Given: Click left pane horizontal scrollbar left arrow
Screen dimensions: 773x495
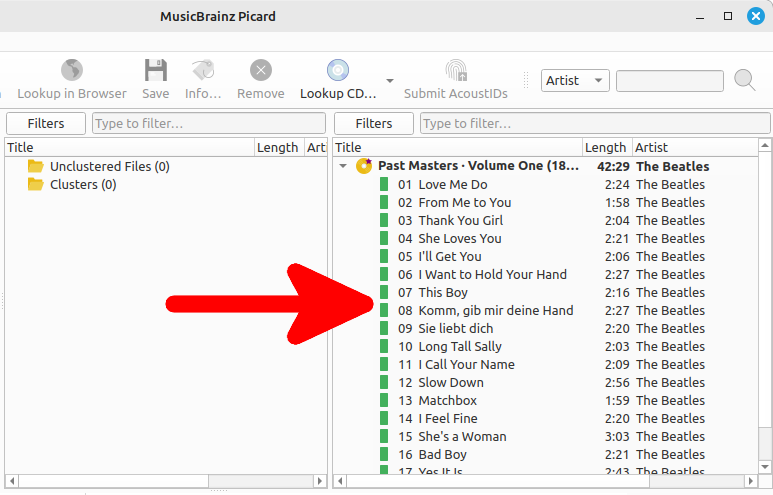Looking at the screenshot, I should coord(12,481).
